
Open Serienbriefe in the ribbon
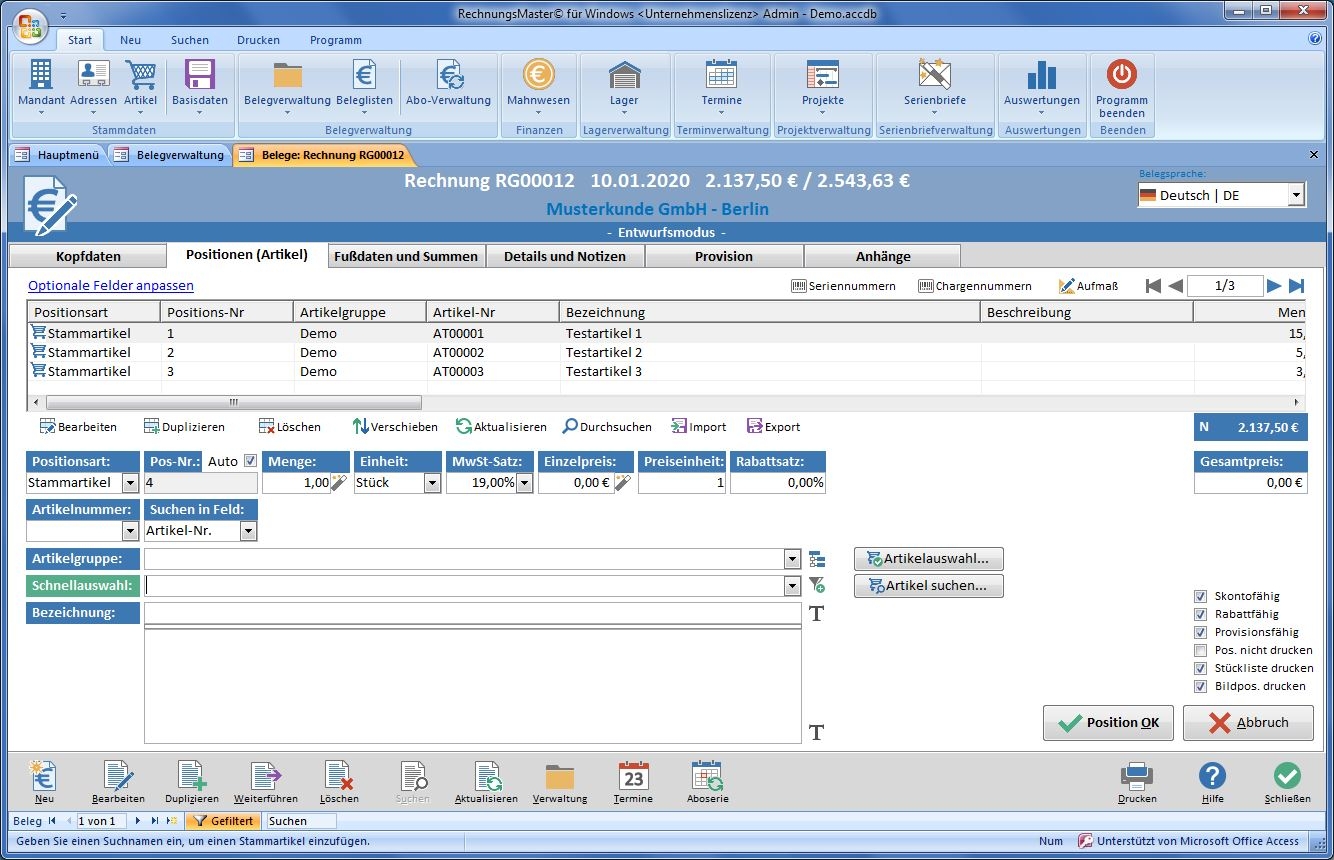point(934,76)
